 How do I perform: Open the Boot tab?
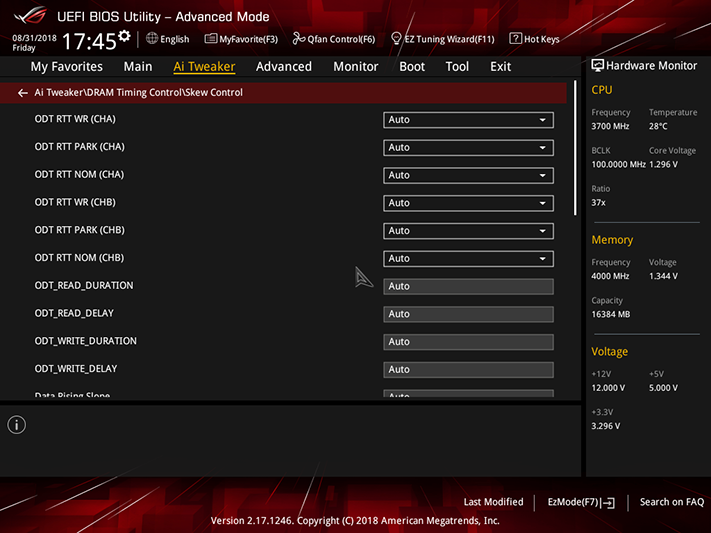coord(412,67)
